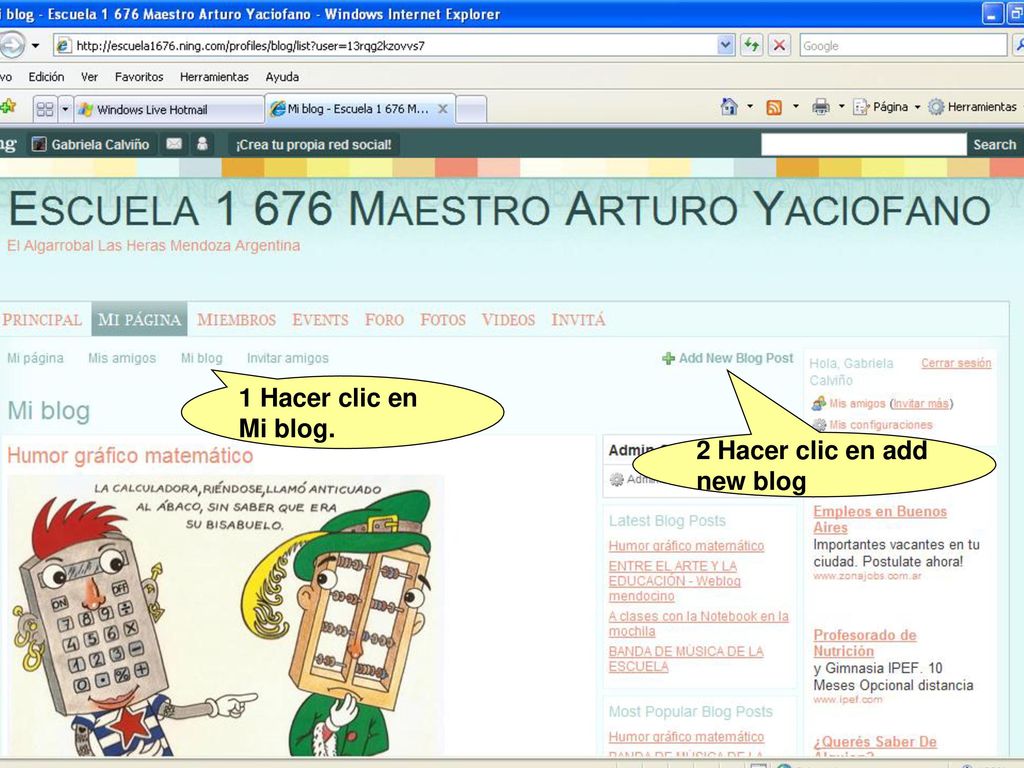Click the Ning friends person icon
Image resolution: width=1024 pixels, height=768 pixels.
[202, 144]
